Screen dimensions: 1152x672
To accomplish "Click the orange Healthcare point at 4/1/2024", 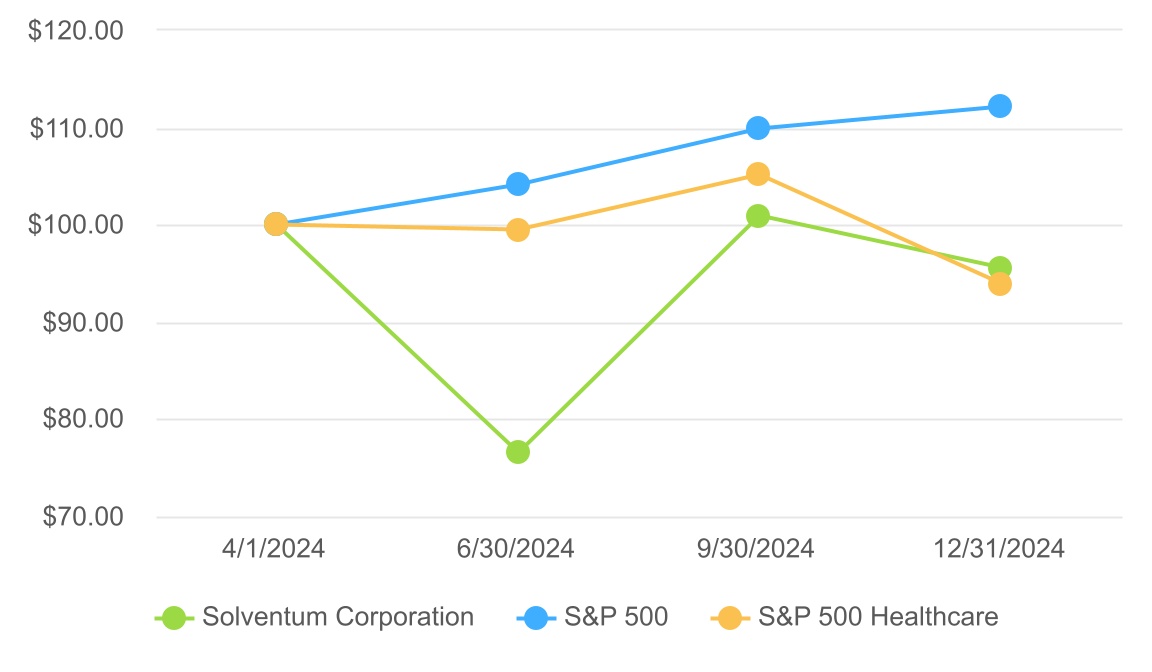I will click(x=276, y=224).
